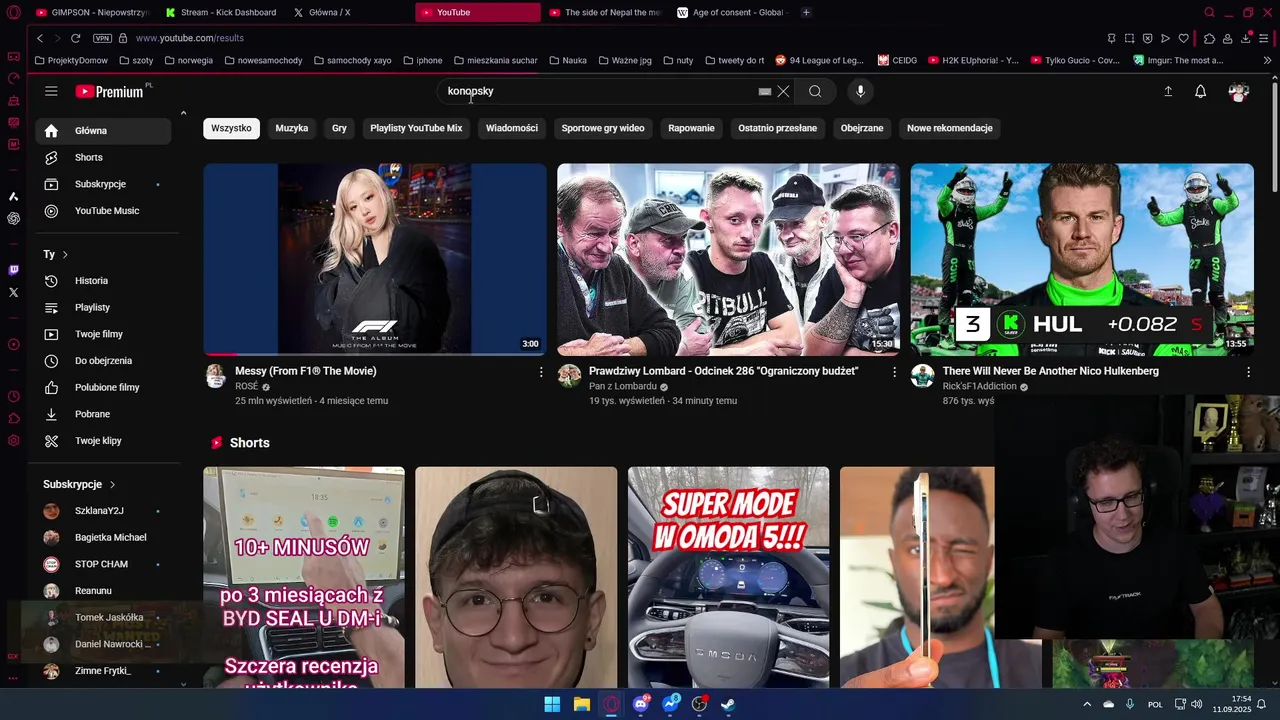Click the Opera tab search magnifier

(x=1209, y=12)
